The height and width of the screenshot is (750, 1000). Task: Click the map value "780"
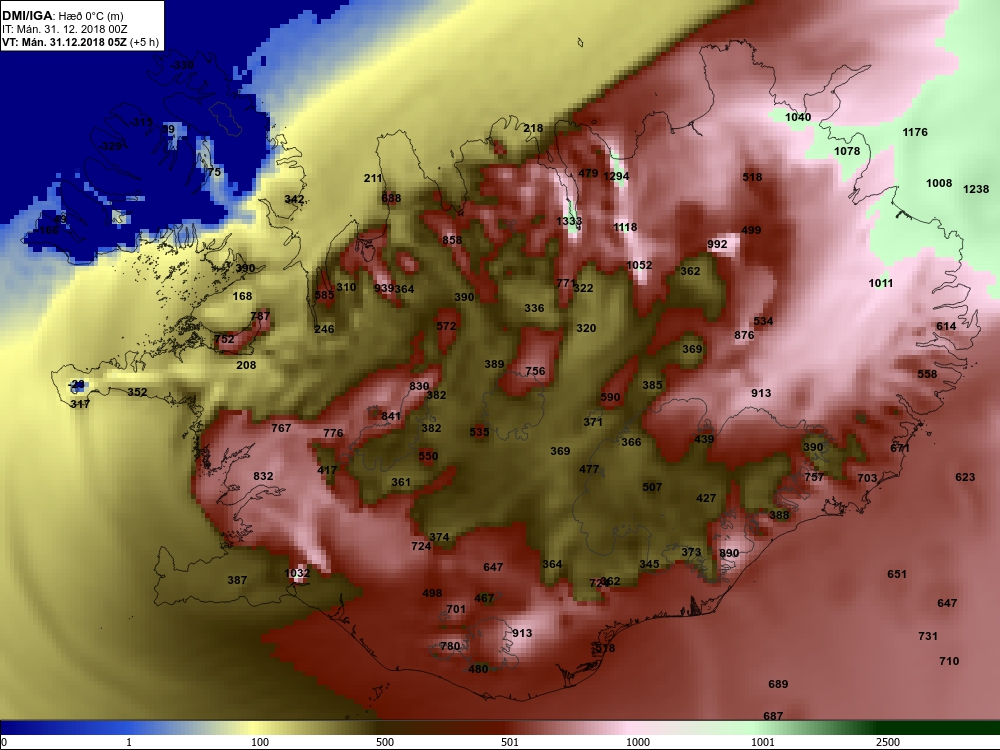point(450,646)
